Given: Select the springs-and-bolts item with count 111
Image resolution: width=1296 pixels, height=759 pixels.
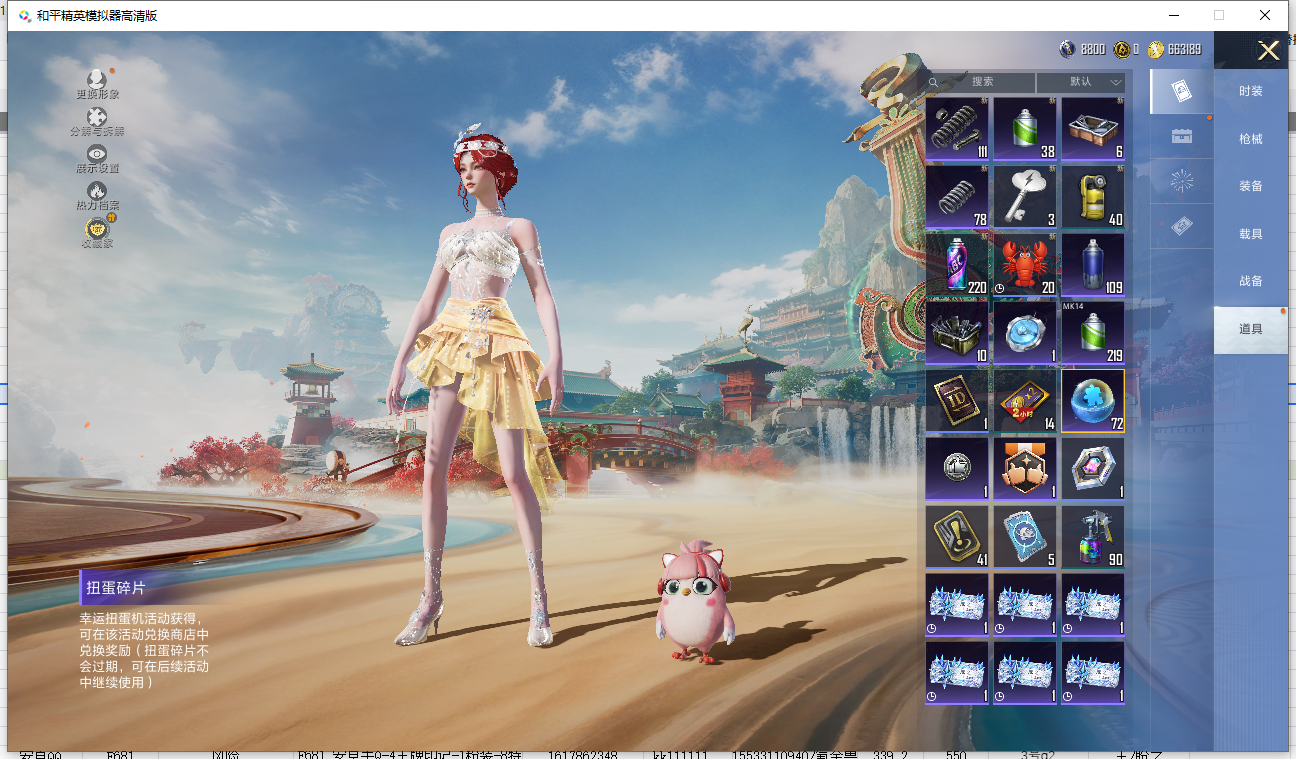Looking at the screenshot, I should tap(957, 129).
